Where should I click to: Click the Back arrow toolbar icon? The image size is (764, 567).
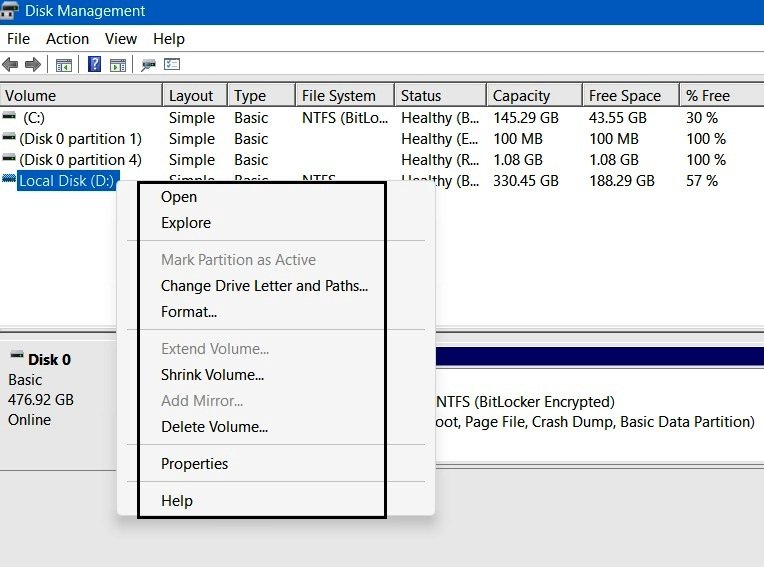(10, 64)
